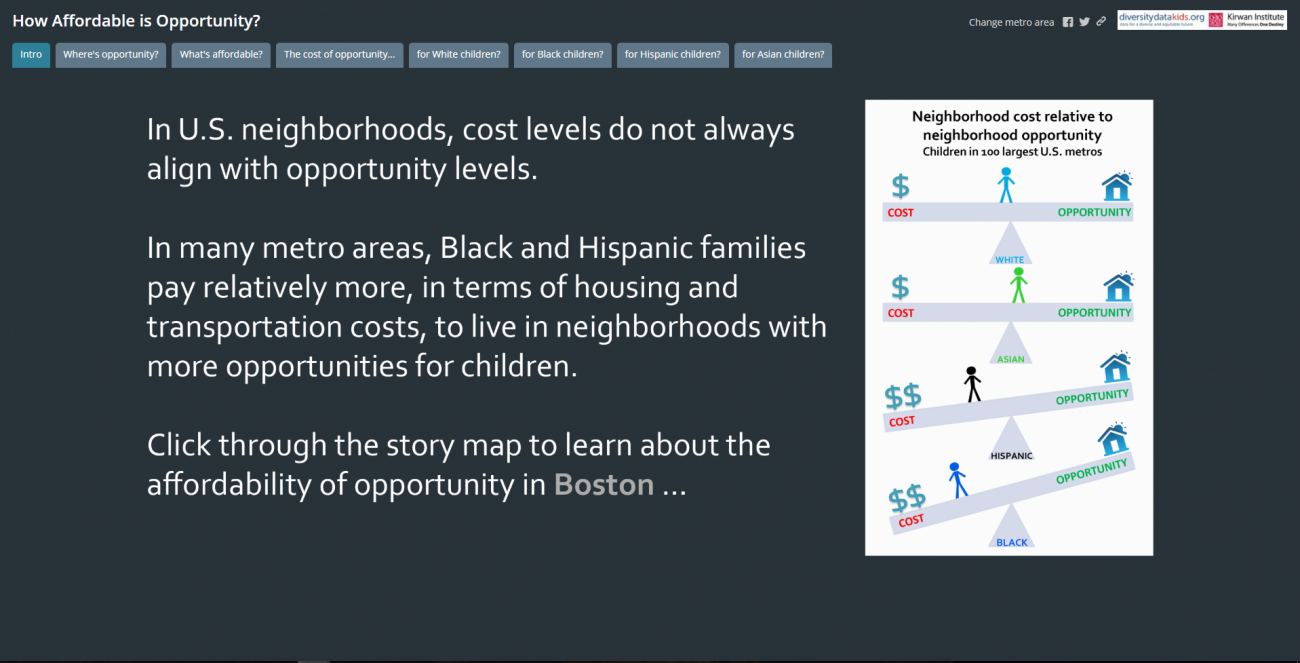This screenshot has width=1300, height=663.
Task: Open the Kirwan Institute logo link
Action: pyautogui.click(x=1247, y=20)
